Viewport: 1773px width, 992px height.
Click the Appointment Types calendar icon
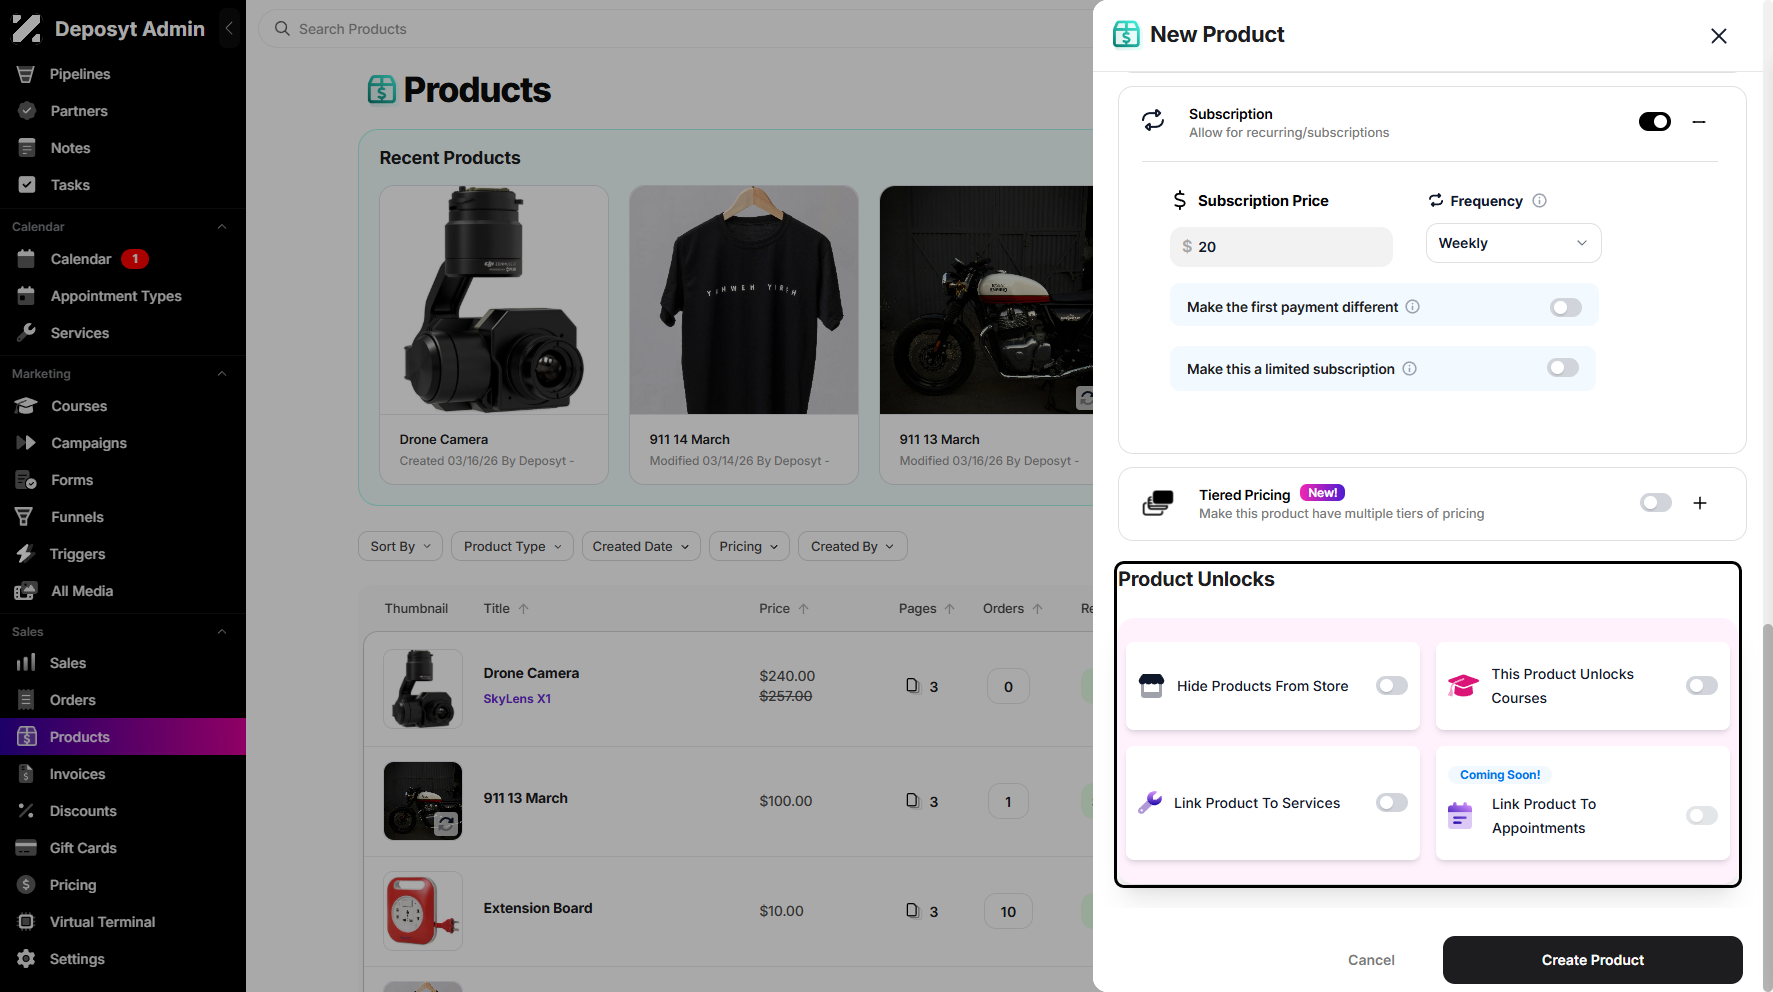click(27, 296)
